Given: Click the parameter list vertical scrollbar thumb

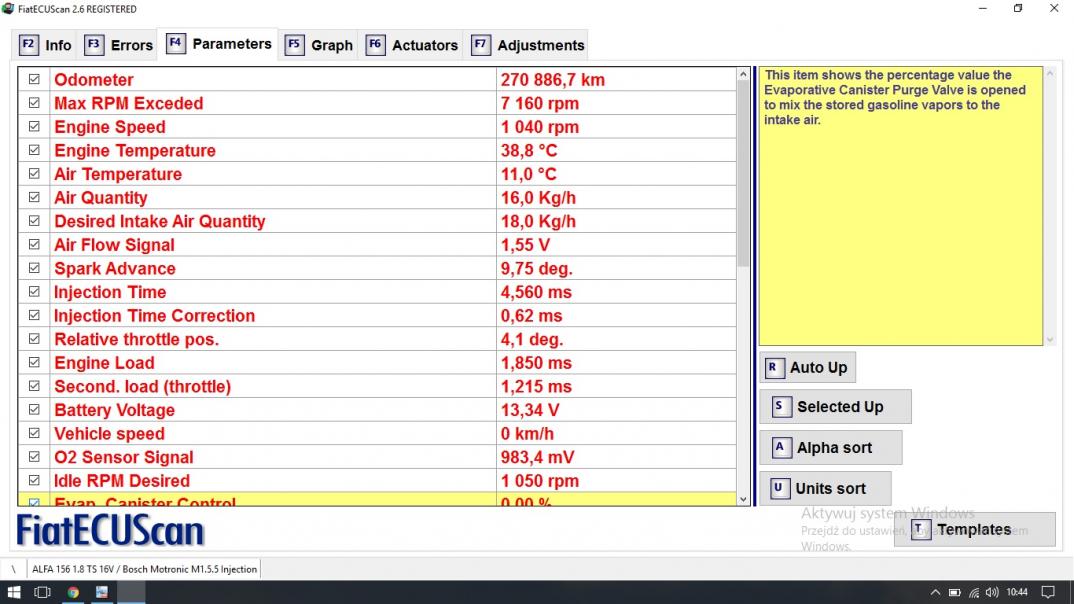Looking at the screenshot, I should (742, 170).
